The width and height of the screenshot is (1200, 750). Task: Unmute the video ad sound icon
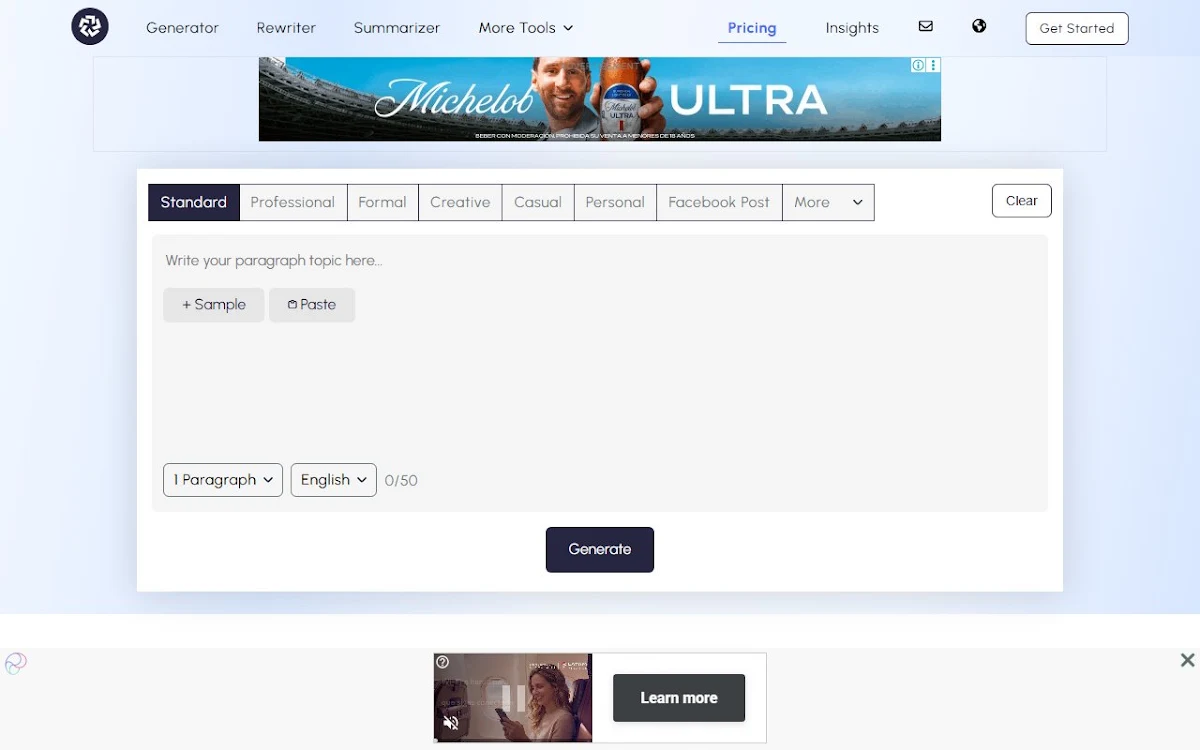(451, 722)
